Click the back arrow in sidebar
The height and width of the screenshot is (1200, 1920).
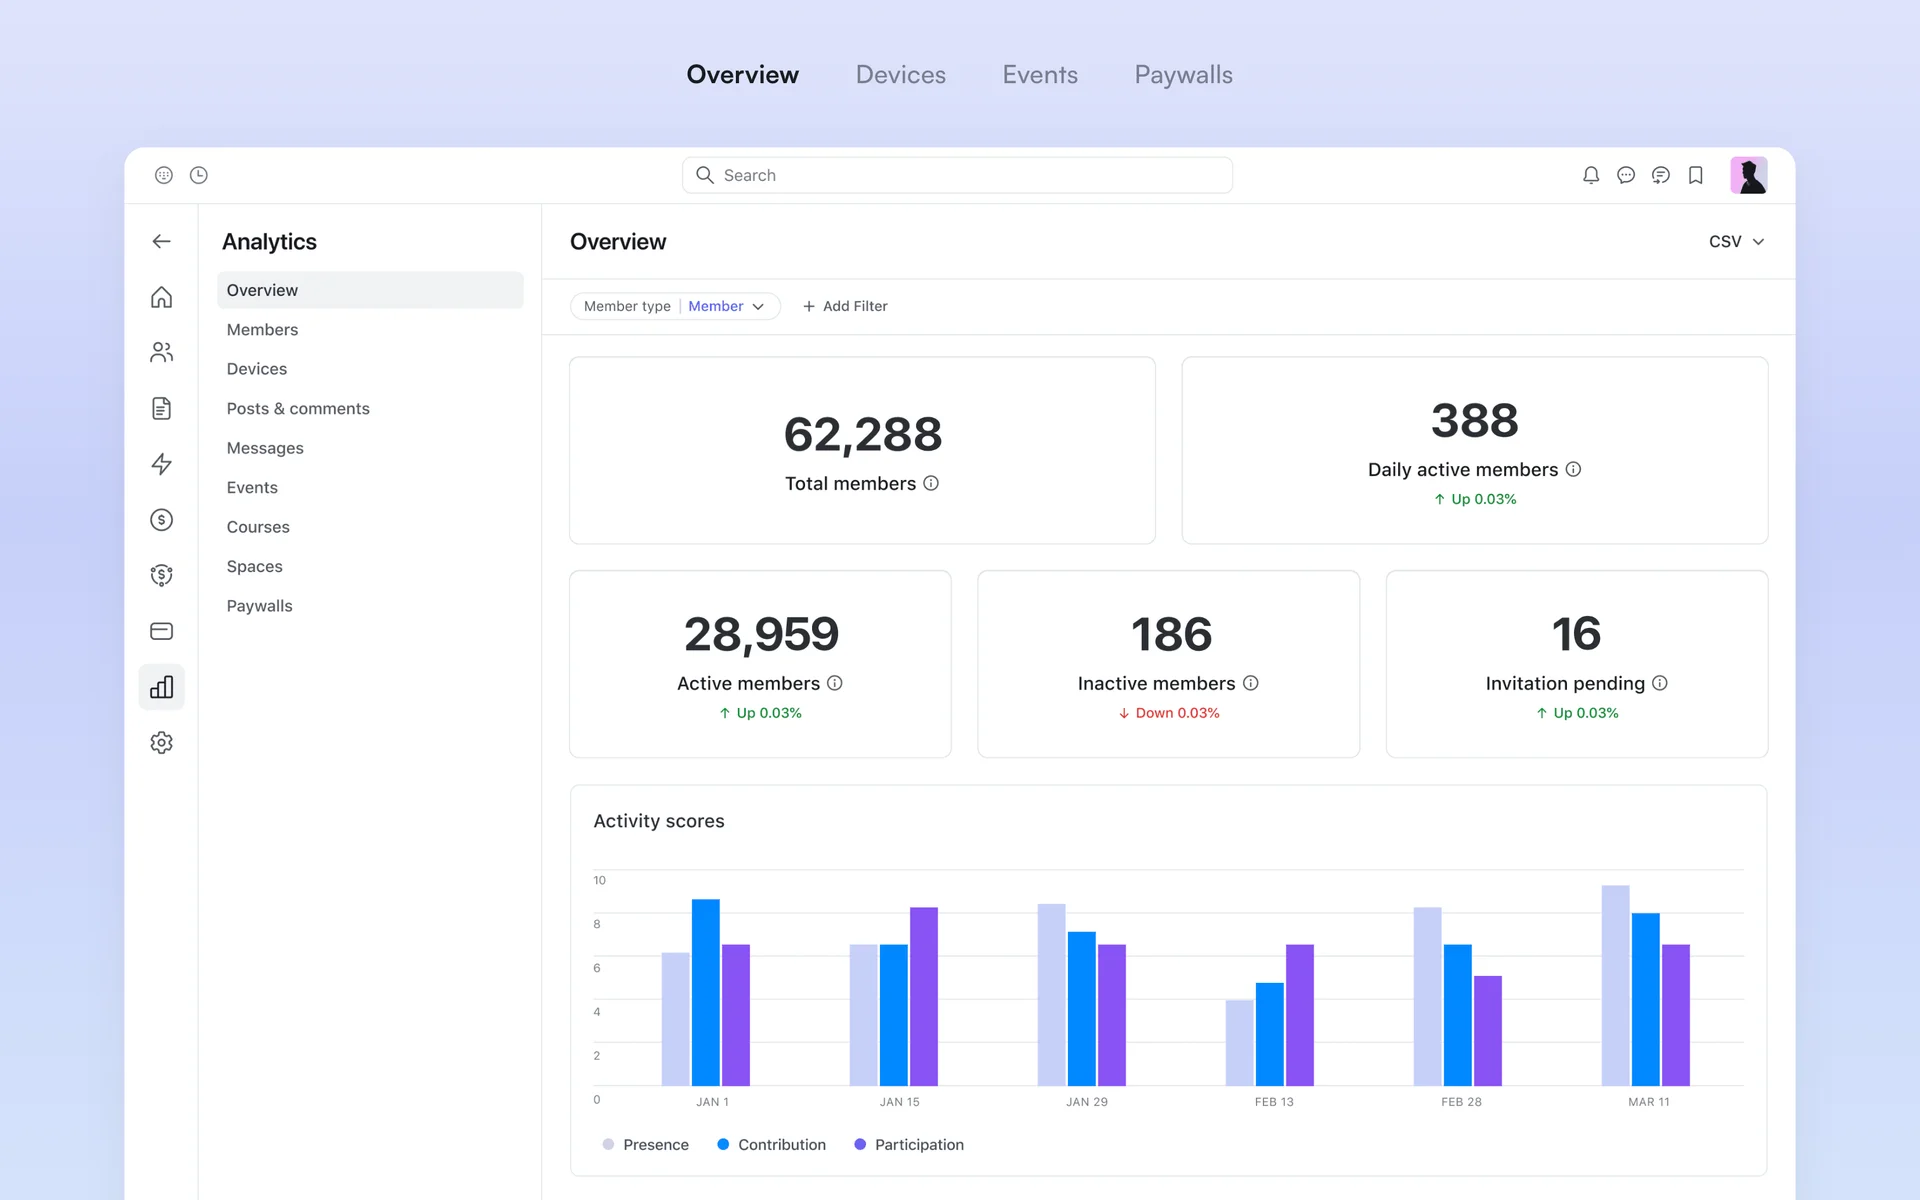tap(161, 241)
